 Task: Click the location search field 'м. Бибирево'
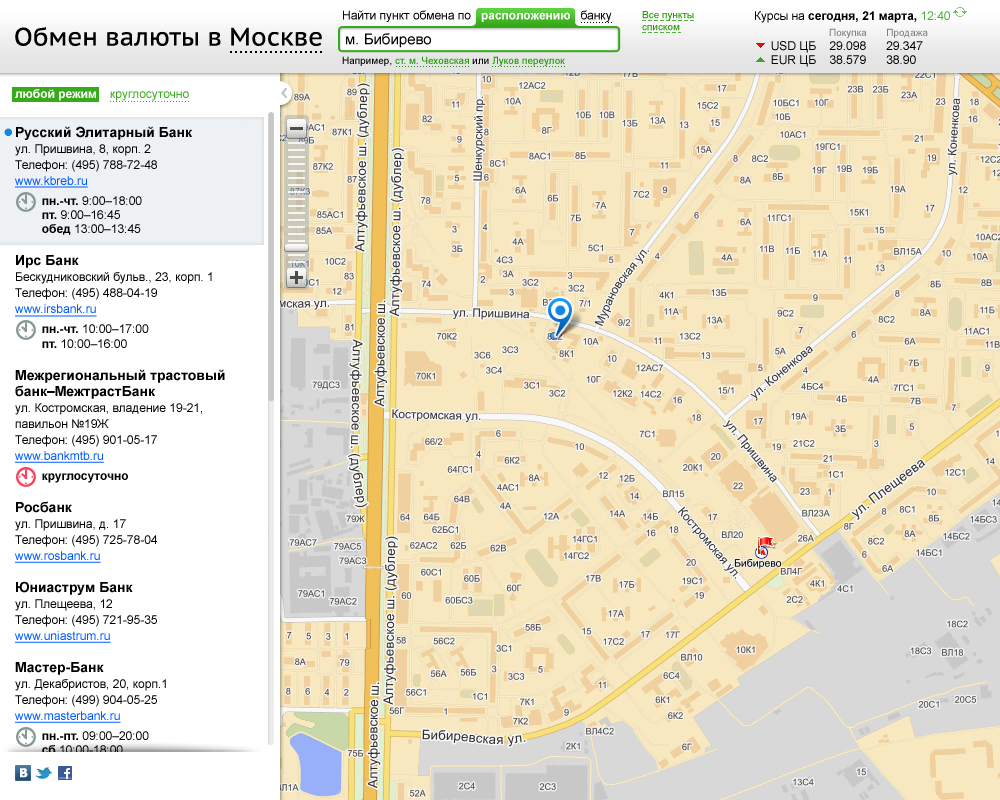pyautogui.click(x=478, y=40)
